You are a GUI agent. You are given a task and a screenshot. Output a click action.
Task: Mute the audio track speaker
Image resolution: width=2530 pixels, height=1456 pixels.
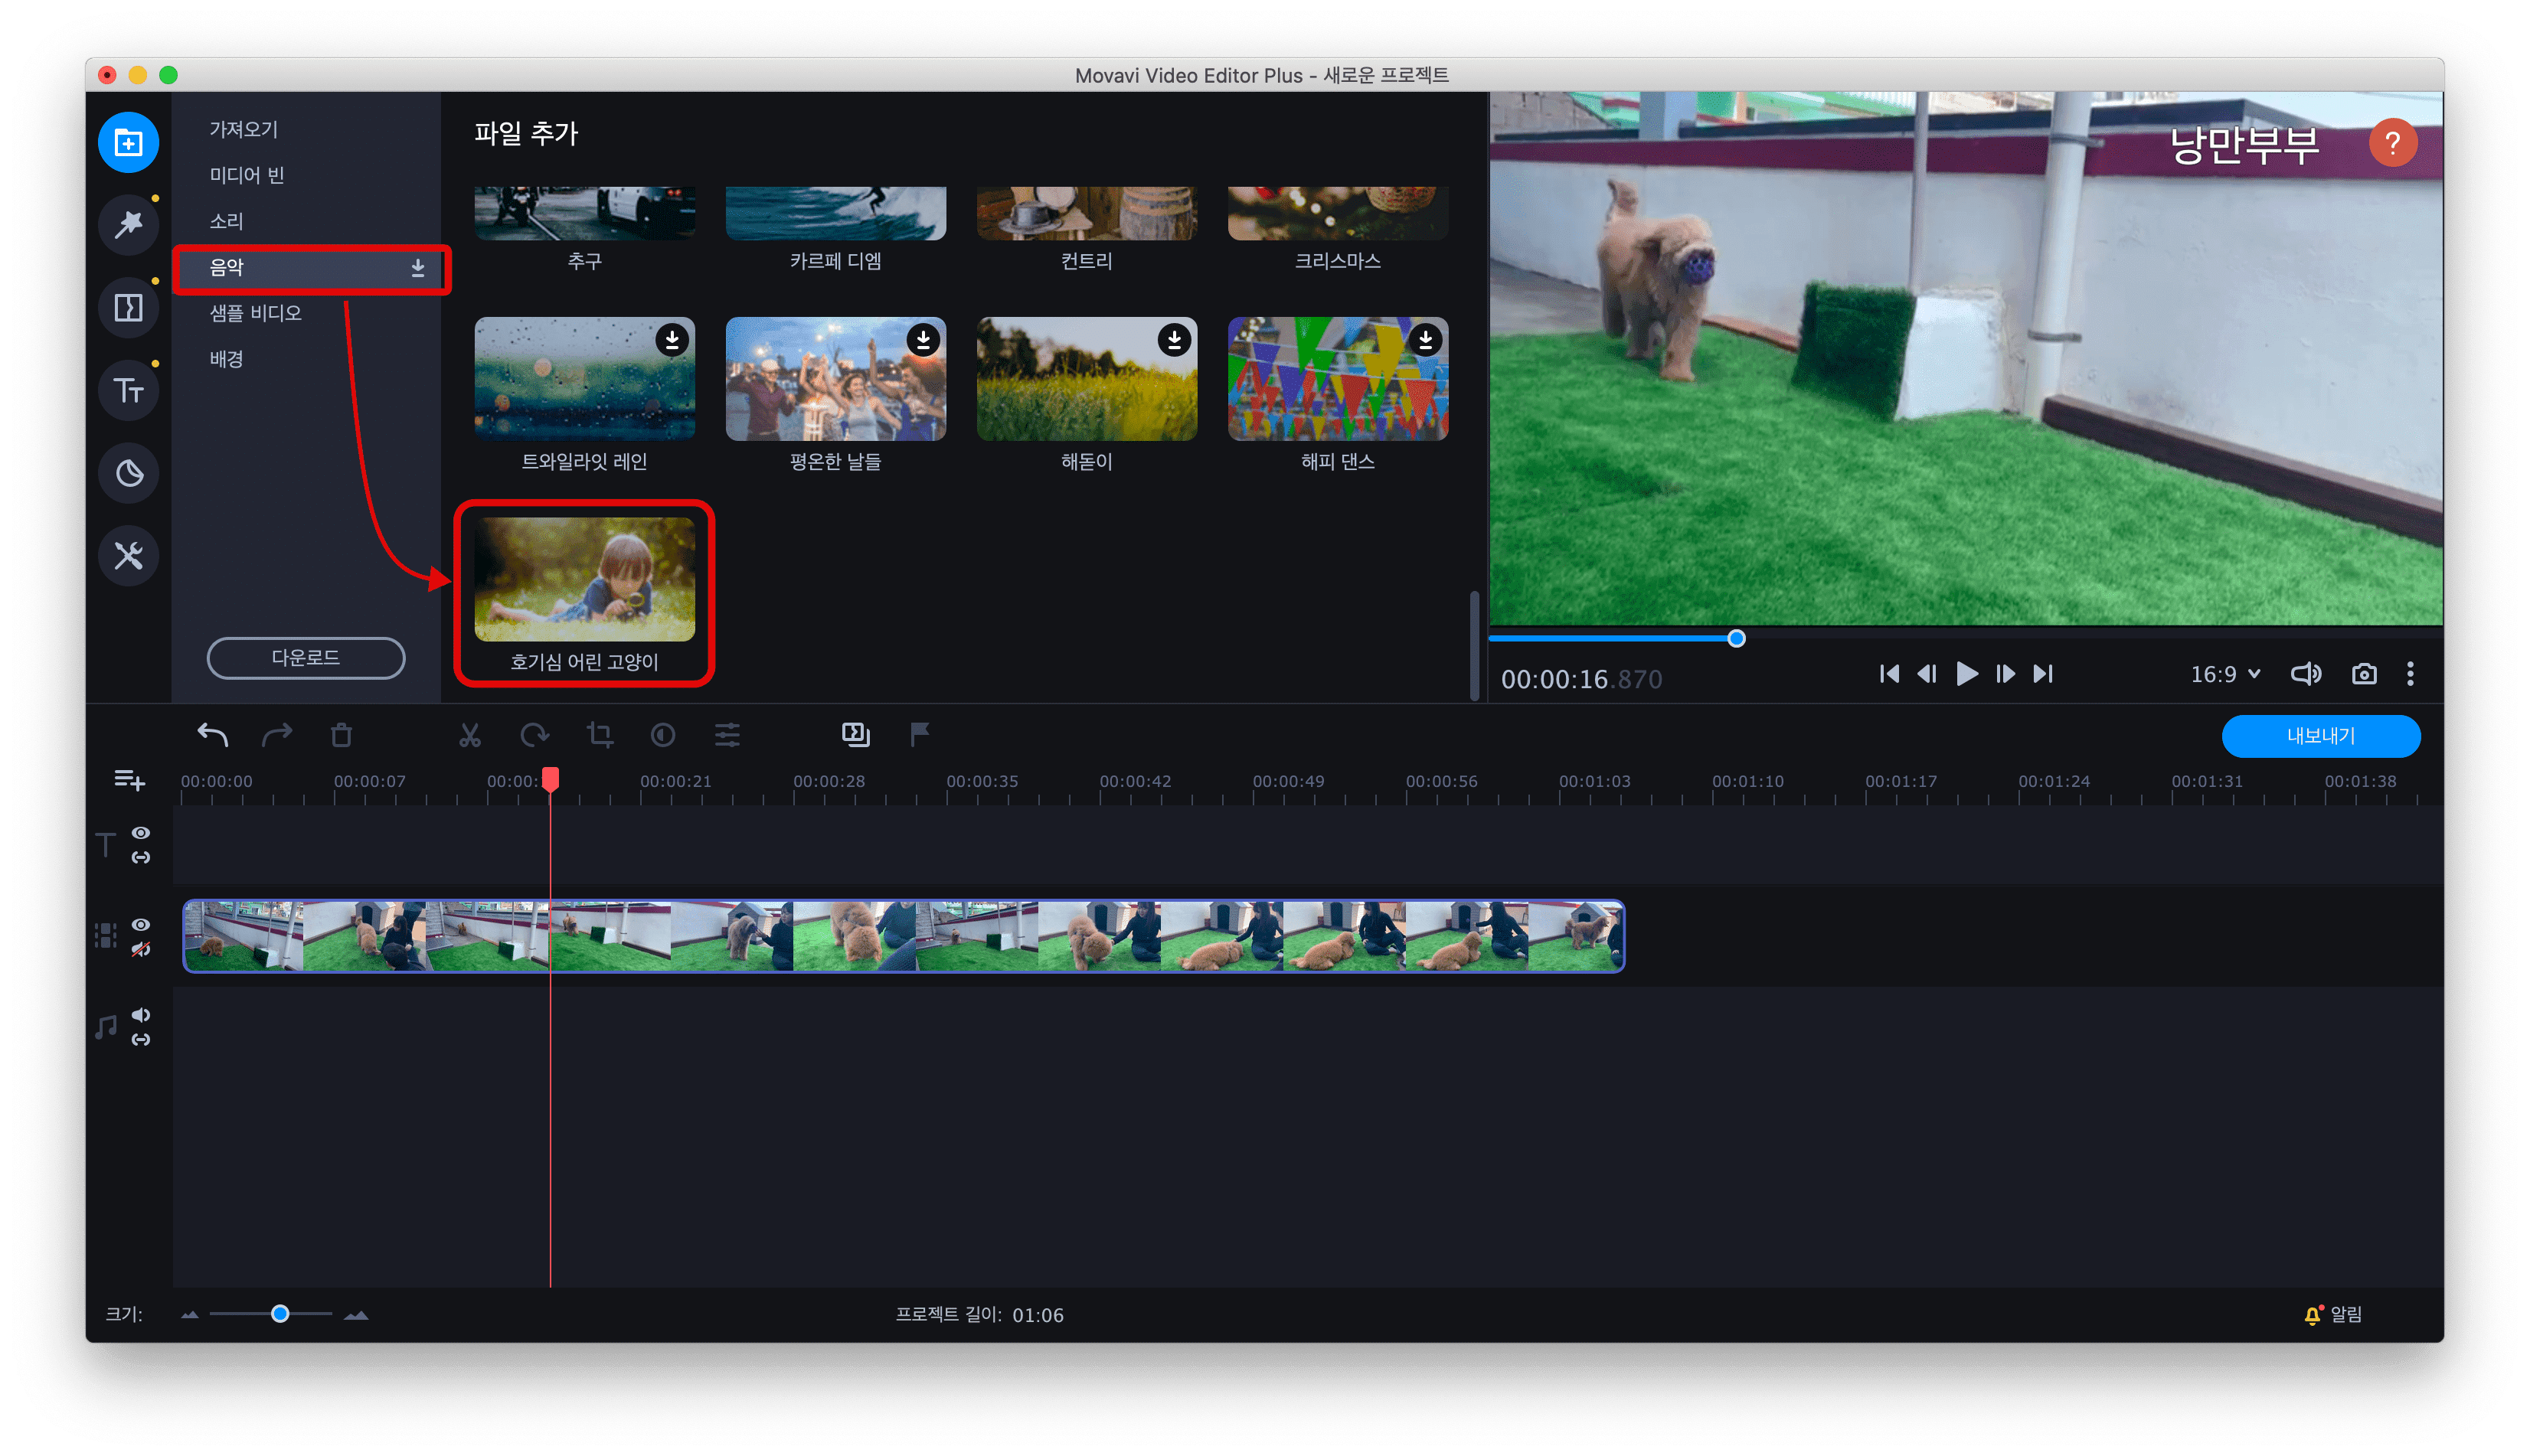click(141, 1015)
